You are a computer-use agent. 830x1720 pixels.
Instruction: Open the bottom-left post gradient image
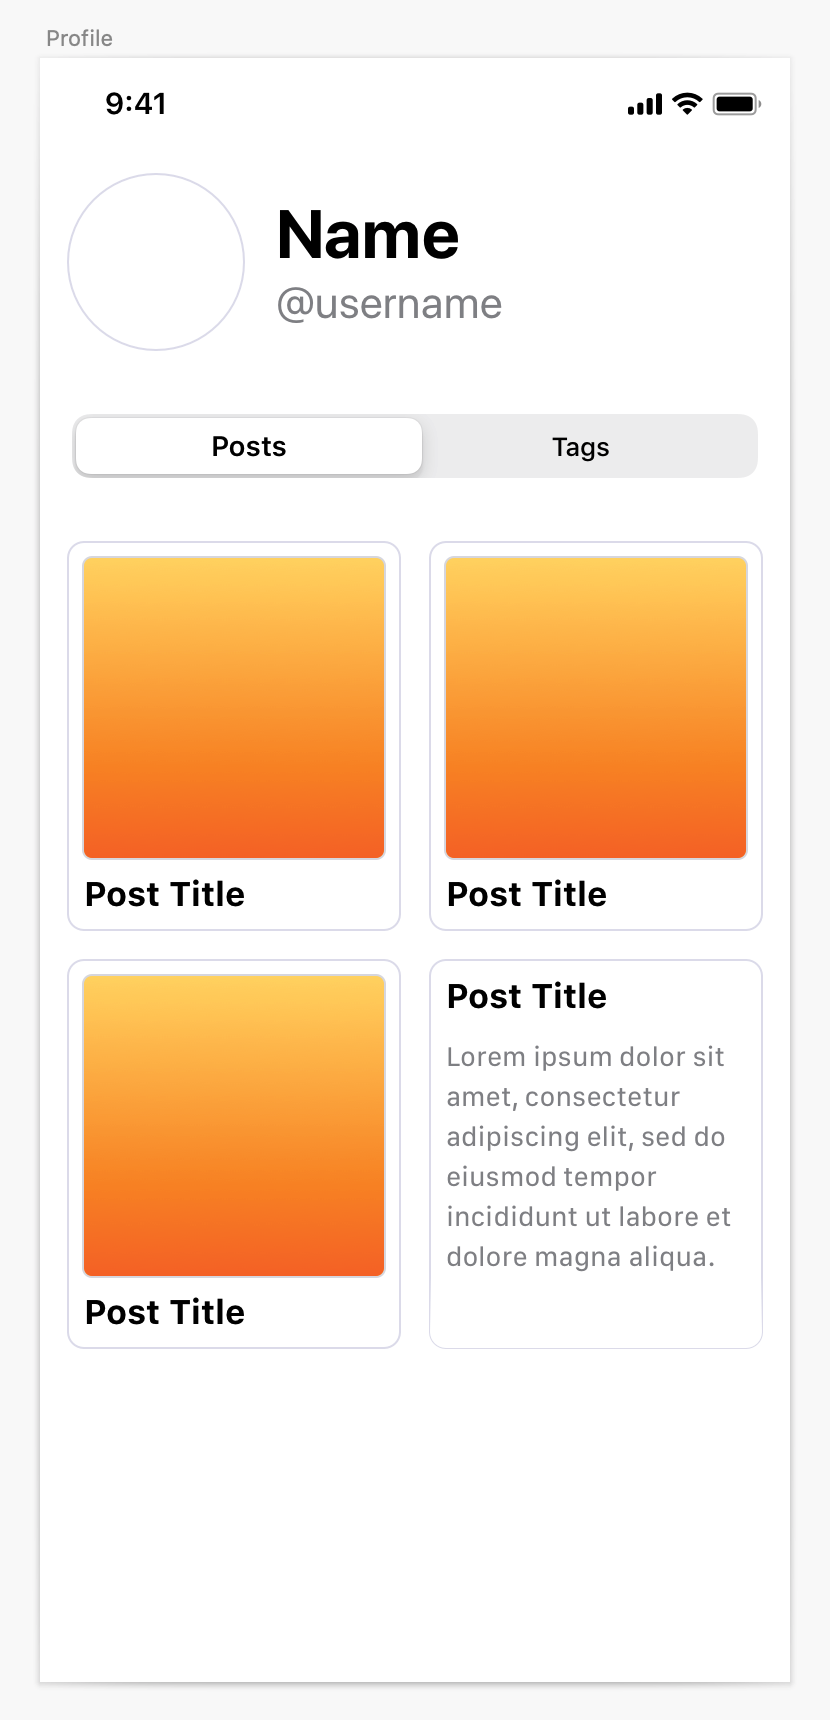[234, 1126]
